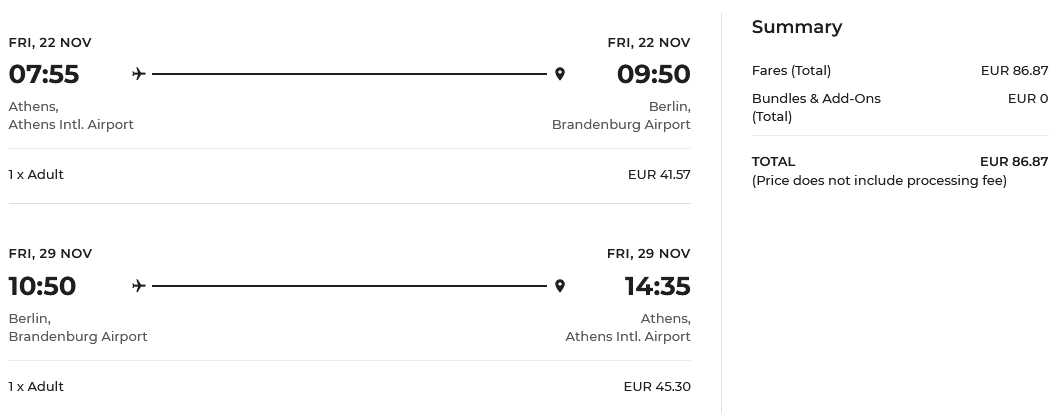Click the EUR 45.30 adult fare

(656, 386)
